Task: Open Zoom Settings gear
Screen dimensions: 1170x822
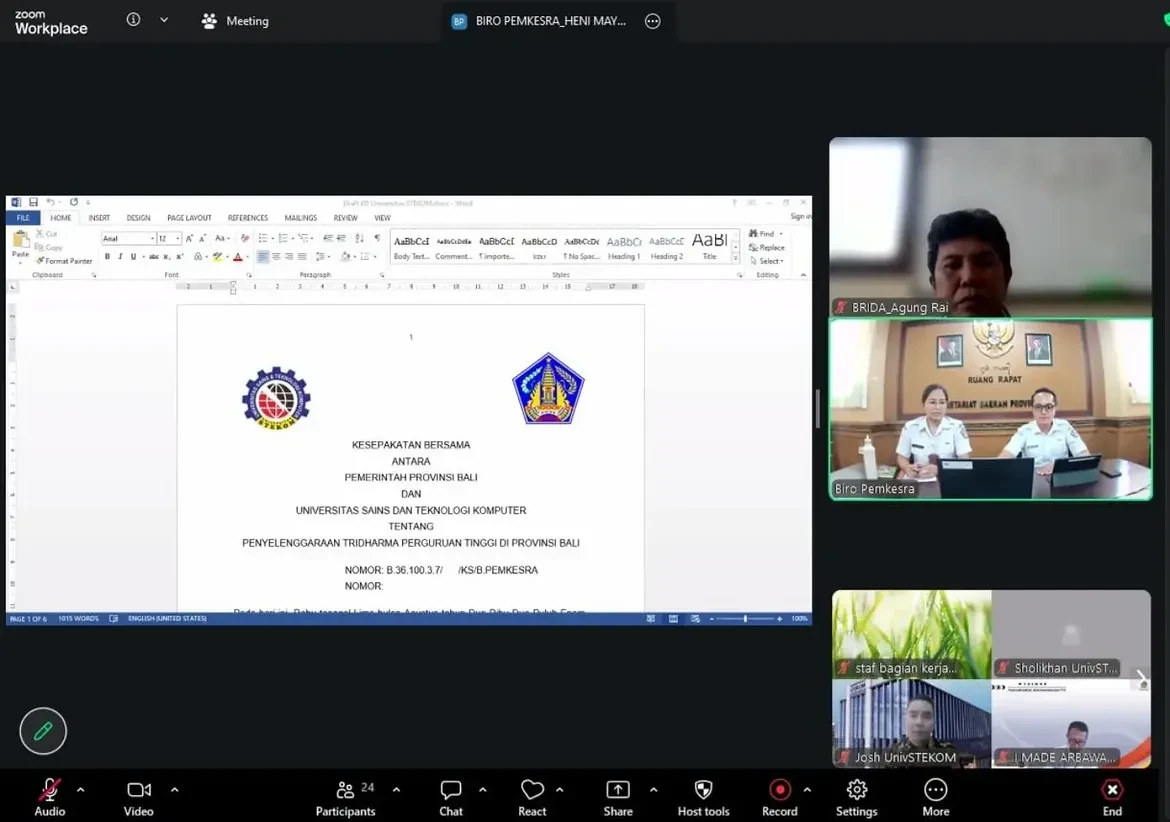Action: coord(857,797)
